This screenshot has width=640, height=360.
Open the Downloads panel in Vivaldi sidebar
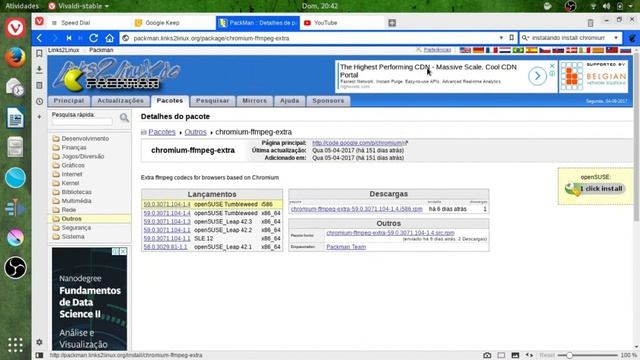pos(39,69)
